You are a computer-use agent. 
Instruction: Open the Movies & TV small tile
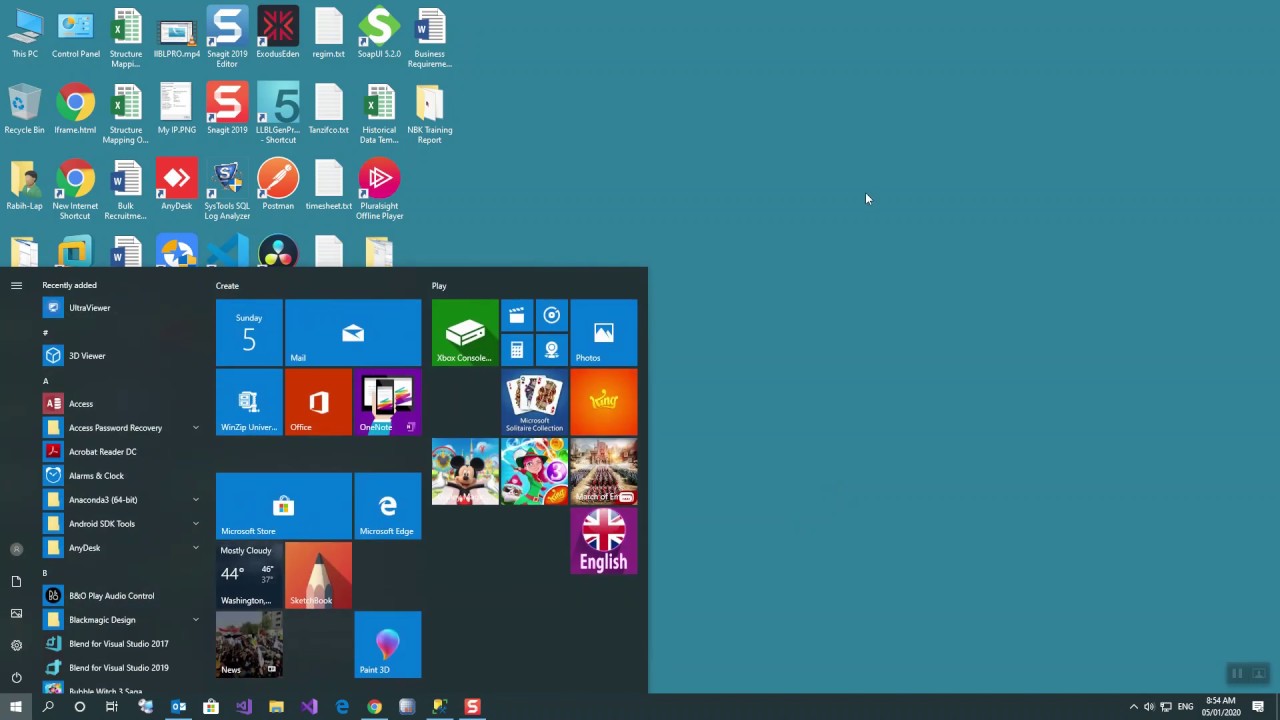tap(517, 316)
